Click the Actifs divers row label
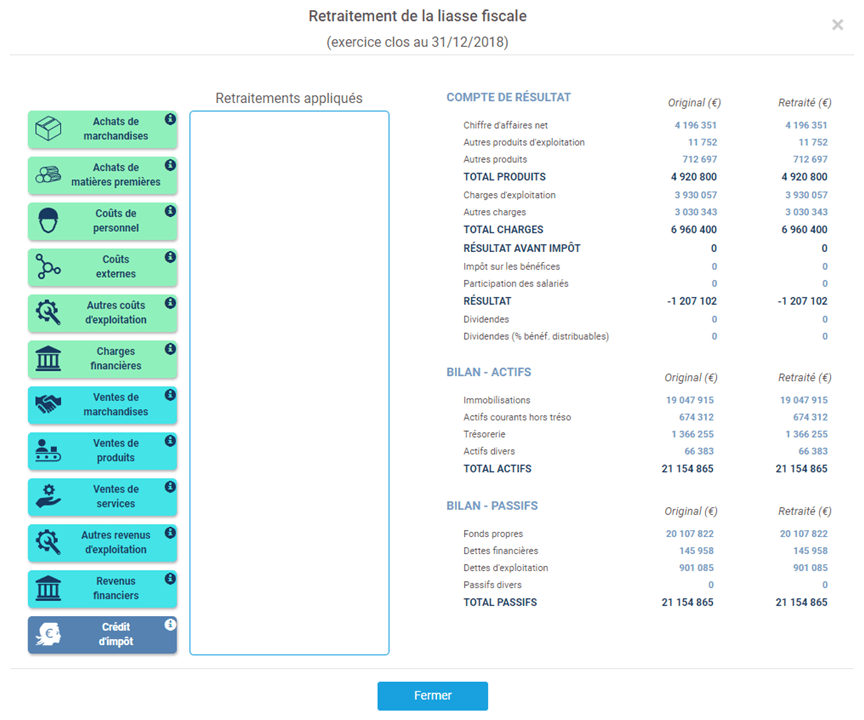 pos(489,451)
